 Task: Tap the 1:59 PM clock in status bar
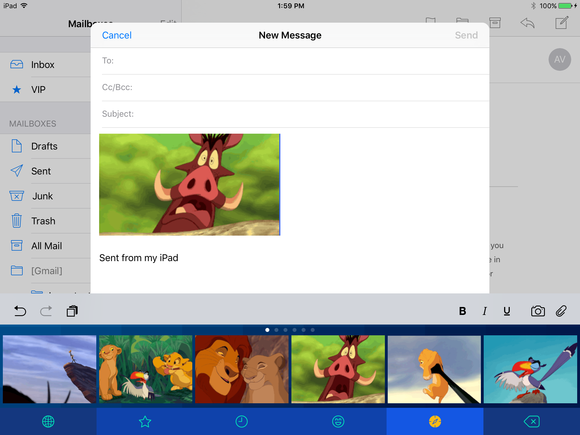(291, 6)
